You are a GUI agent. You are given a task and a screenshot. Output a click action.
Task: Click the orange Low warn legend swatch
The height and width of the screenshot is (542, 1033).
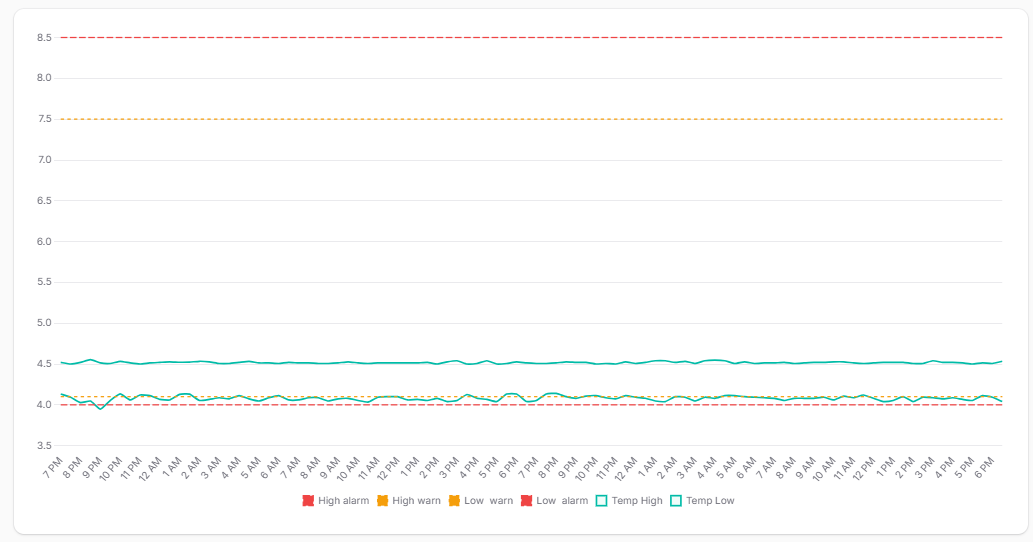tap(454, 500)
